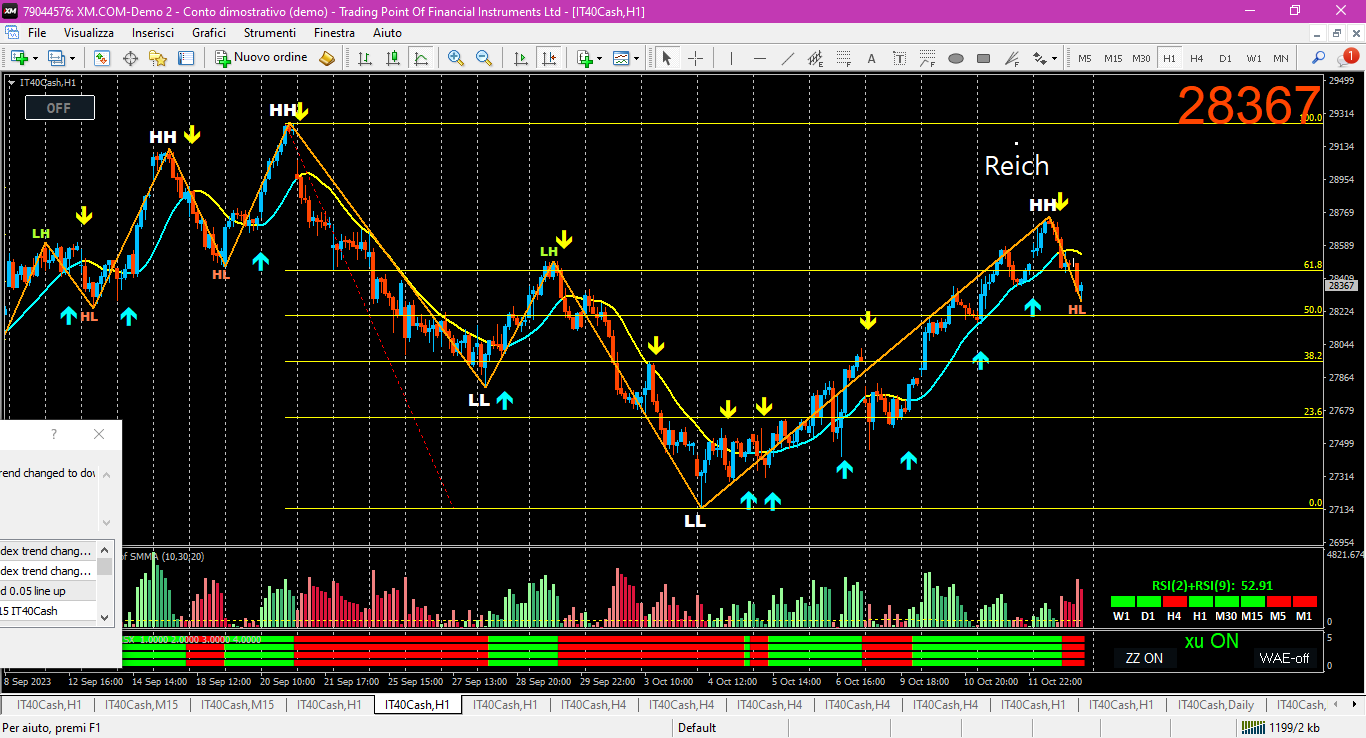The image size is (1366, 738).
Task: Open the Data Window crosshair-target icon
Action: [130, 58]
